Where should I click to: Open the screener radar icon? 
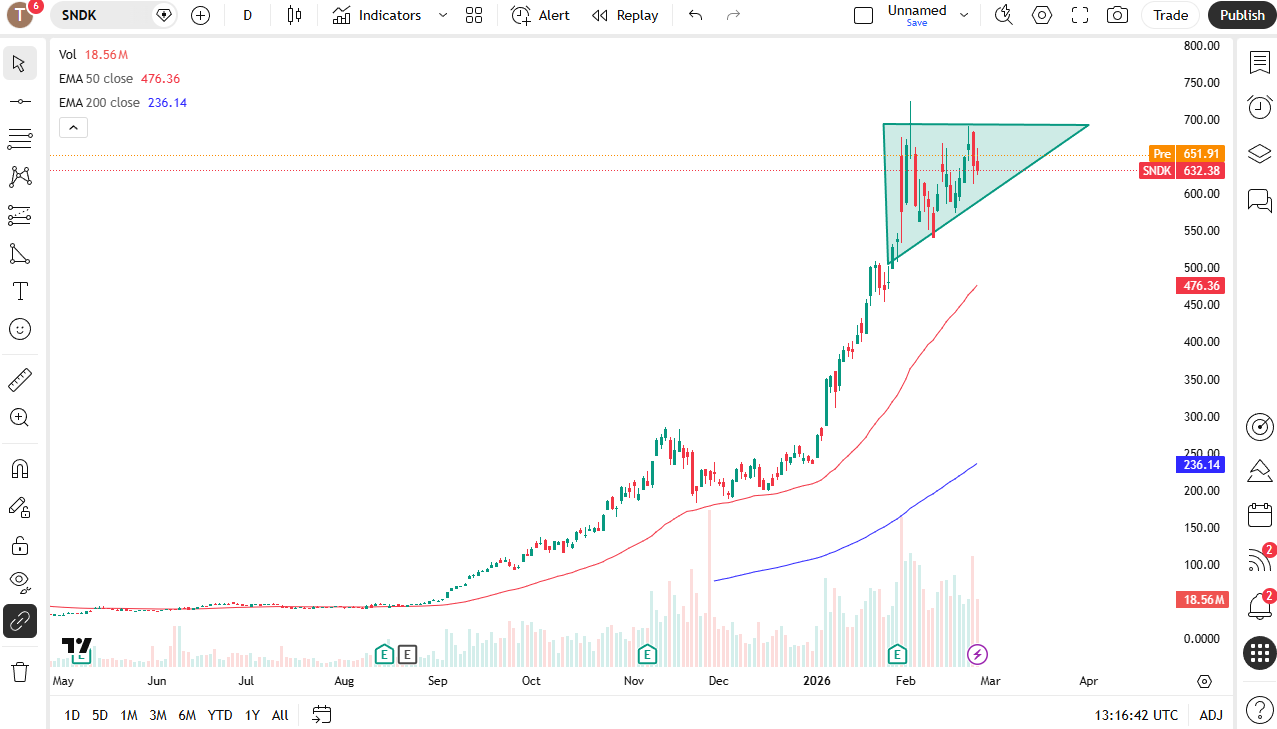pyautogui.click(x=1259, y=427)
